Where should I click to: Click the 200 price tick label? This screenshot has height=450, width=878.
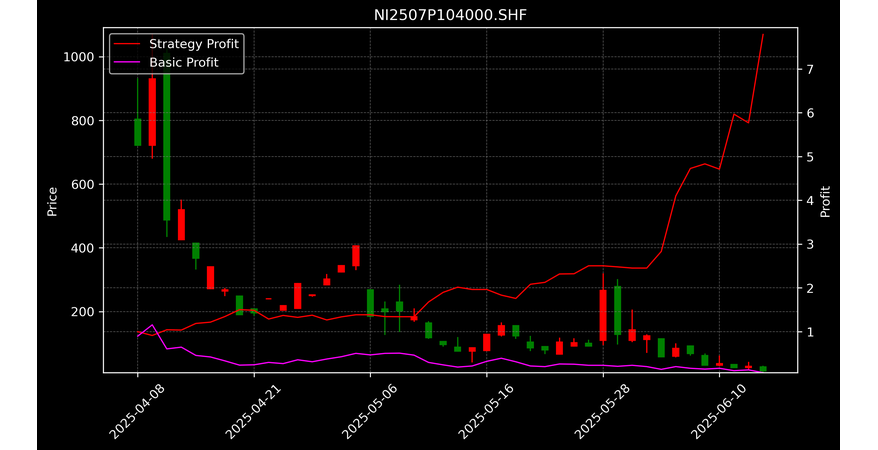[x=82, y=312]
